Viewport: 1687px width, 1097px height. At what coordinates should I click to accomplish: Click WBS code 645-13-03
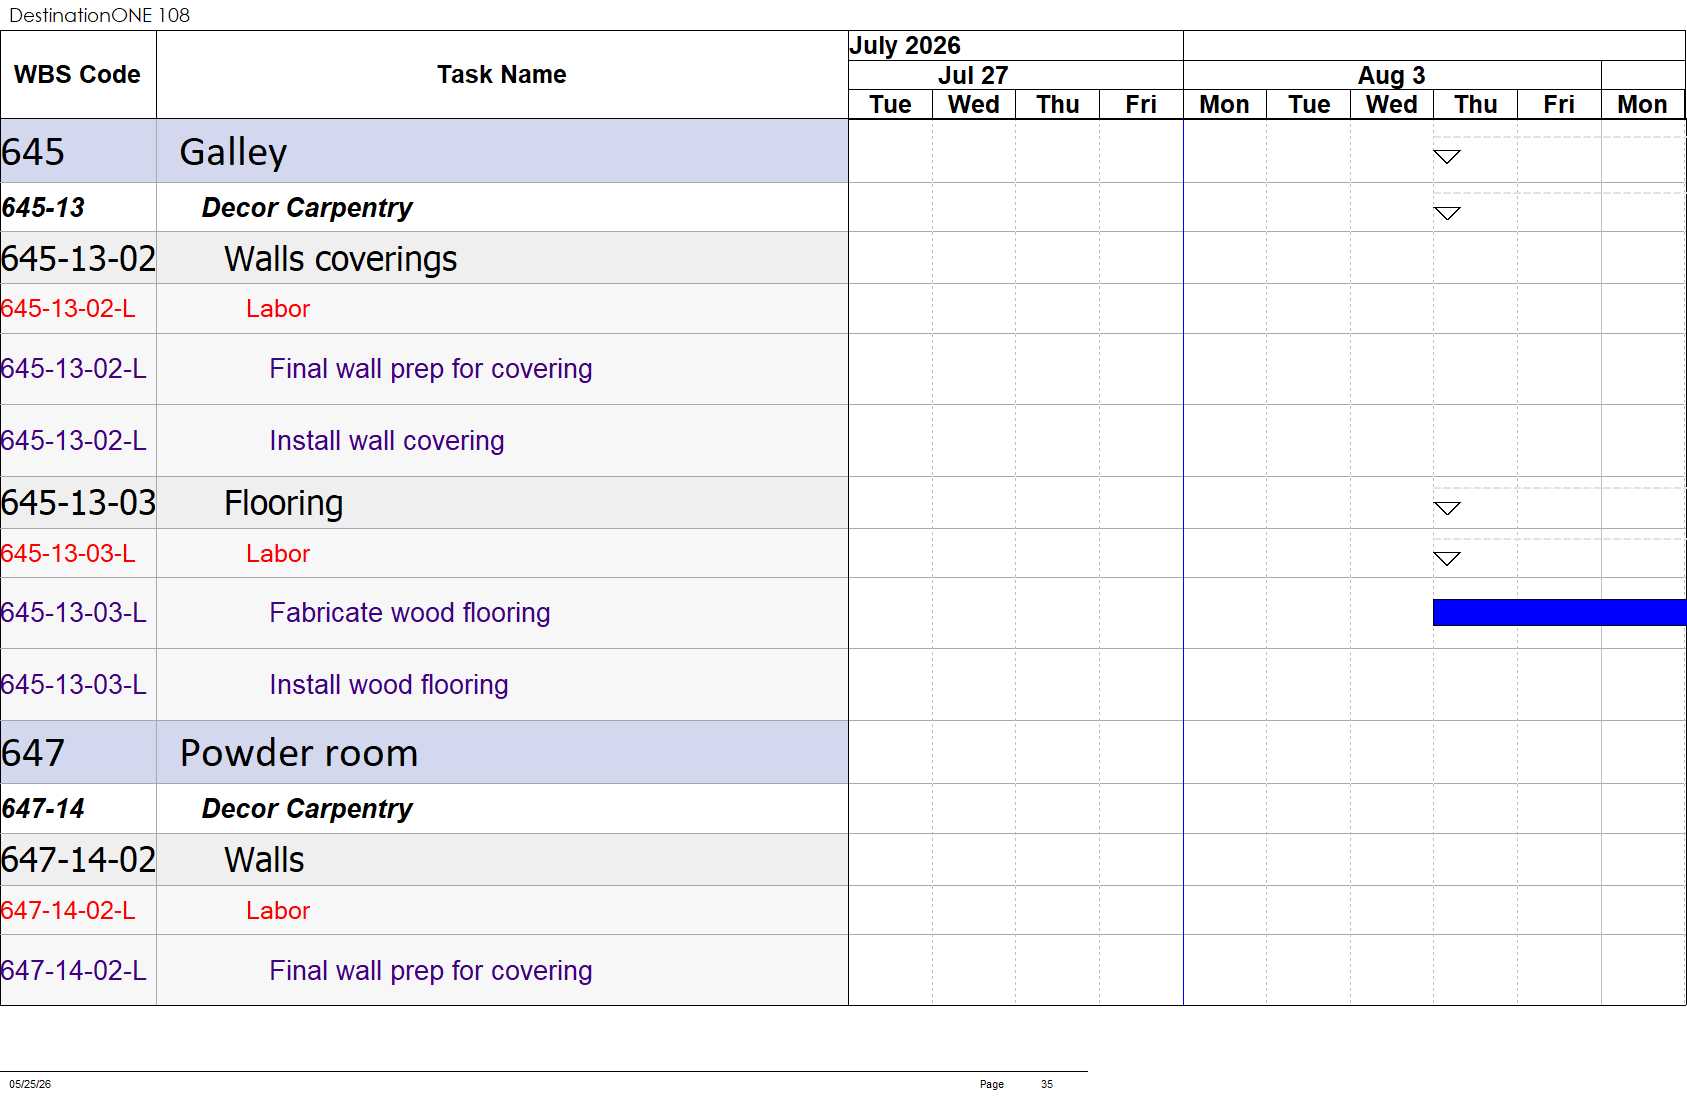(x=79, y=503)
